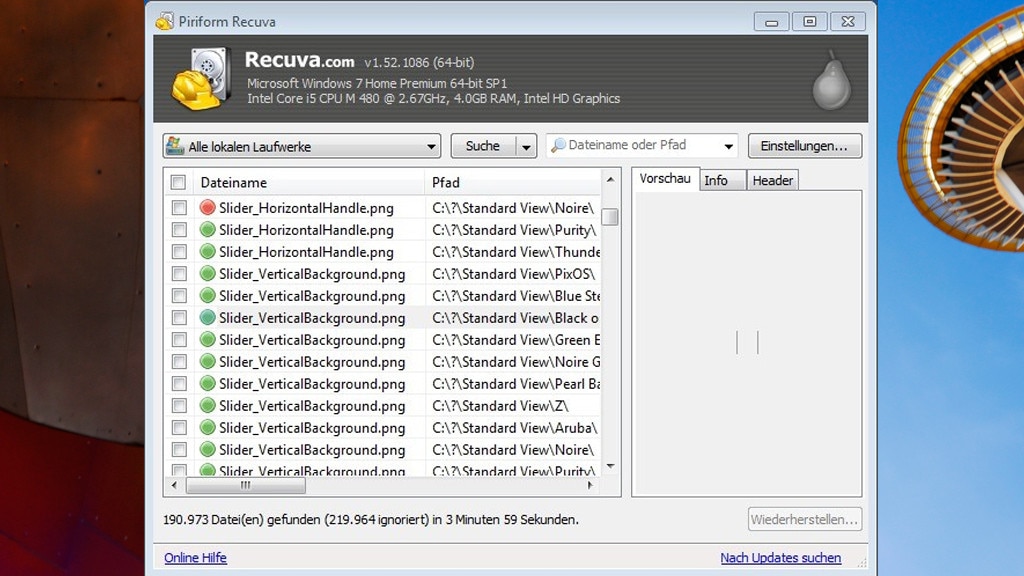Check the Slider_VerticalBackground.png box for Blue Ste path
The width and height of the screenshot is (1024, 576).
pyautogui.click(x=179, y=296)
